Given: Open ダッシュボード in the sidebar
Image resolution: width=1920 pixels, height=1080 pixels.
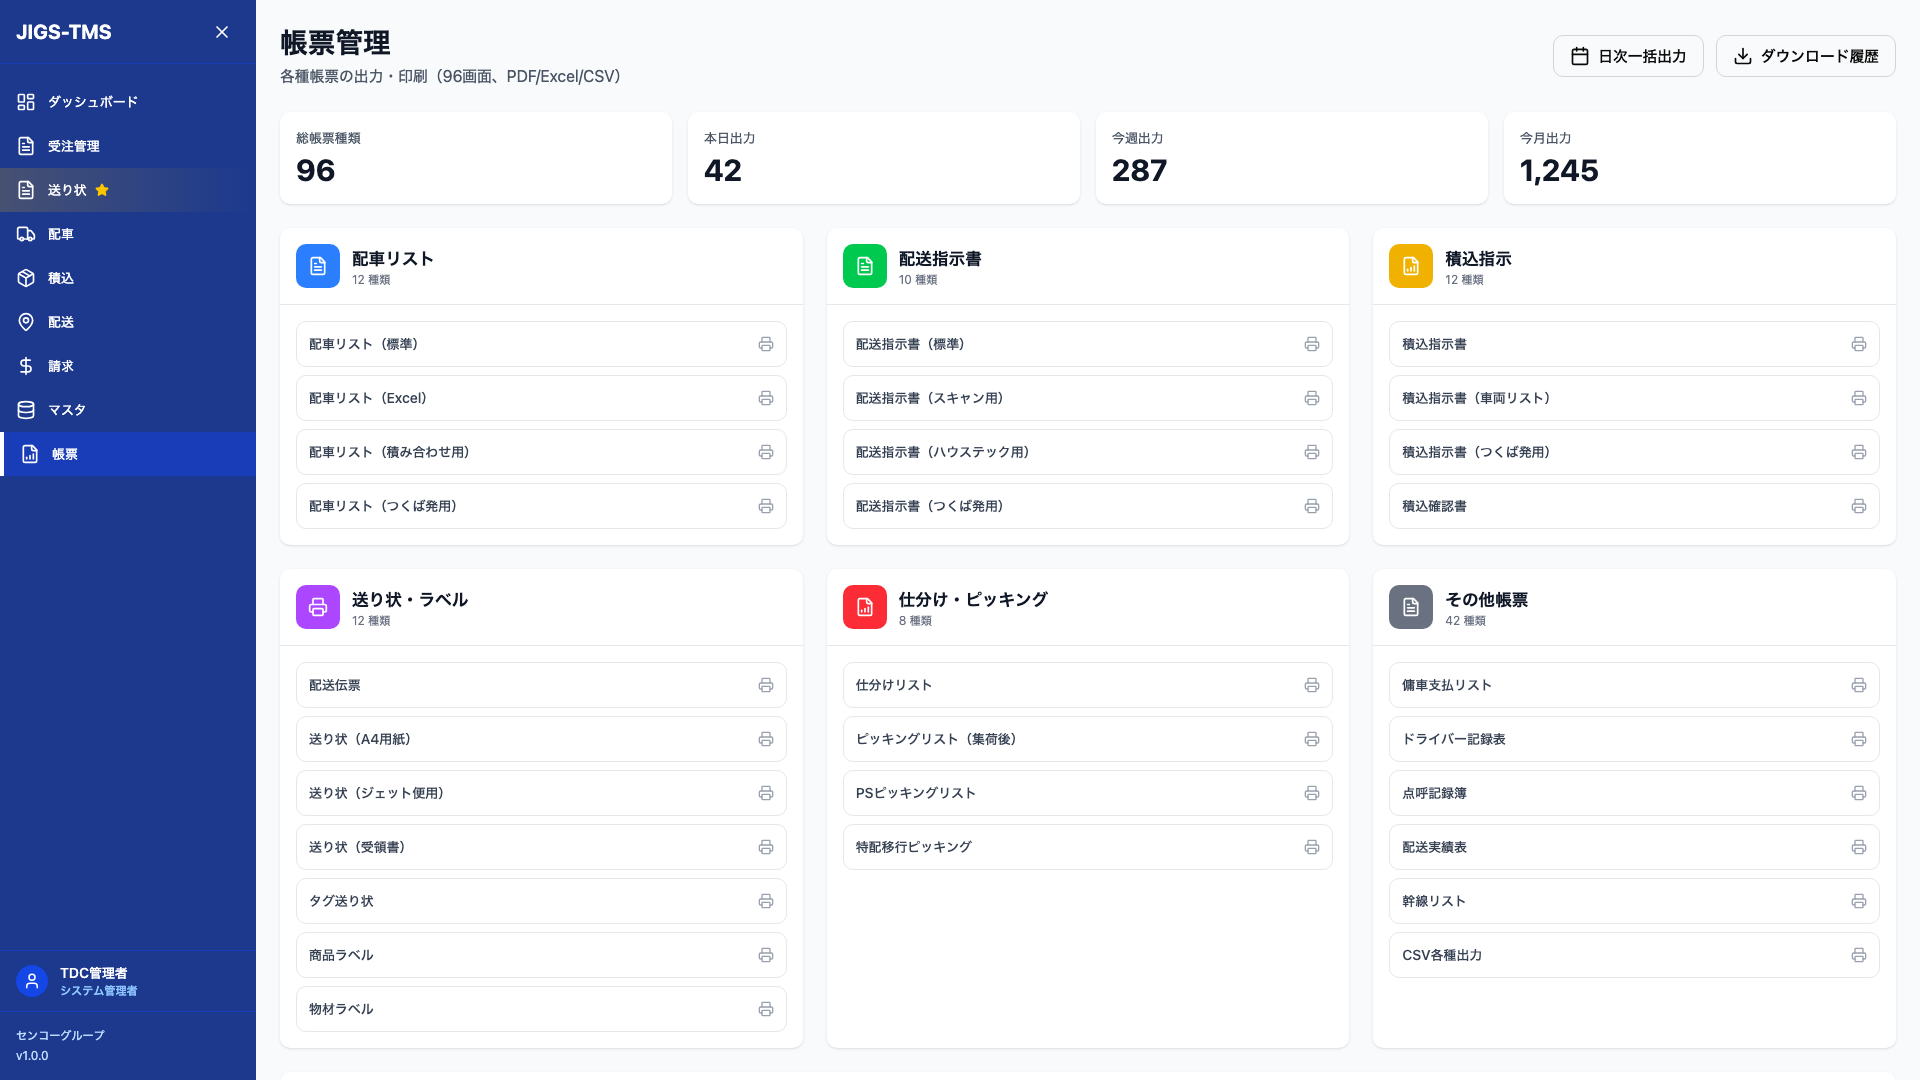Looking at the screenshot, I should coord(92,102).
